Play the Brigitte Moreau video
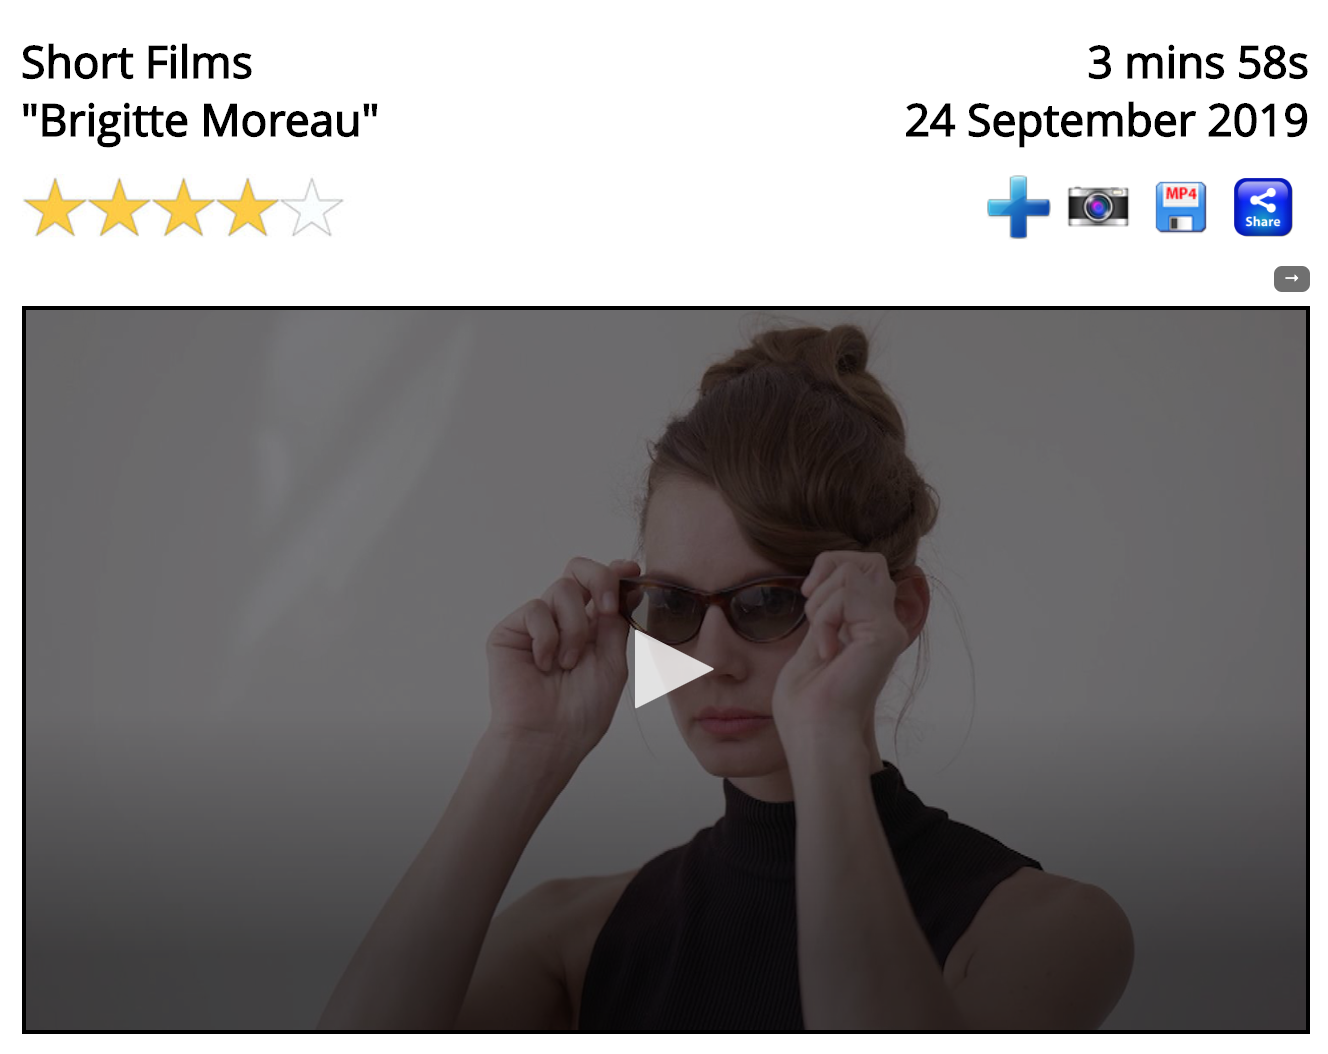Viewport: 1328px width, 1054px height. pos(672,669)
